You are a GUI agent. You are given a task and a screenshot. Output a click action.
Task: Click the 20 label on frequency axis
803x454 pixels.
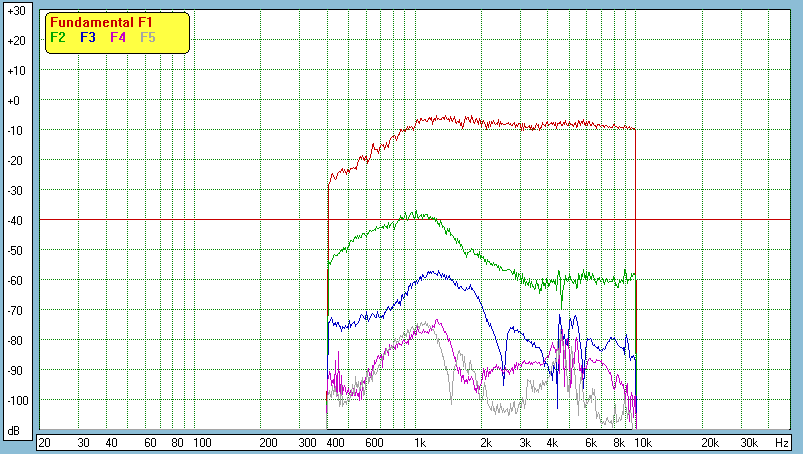(x=44, y=442)
